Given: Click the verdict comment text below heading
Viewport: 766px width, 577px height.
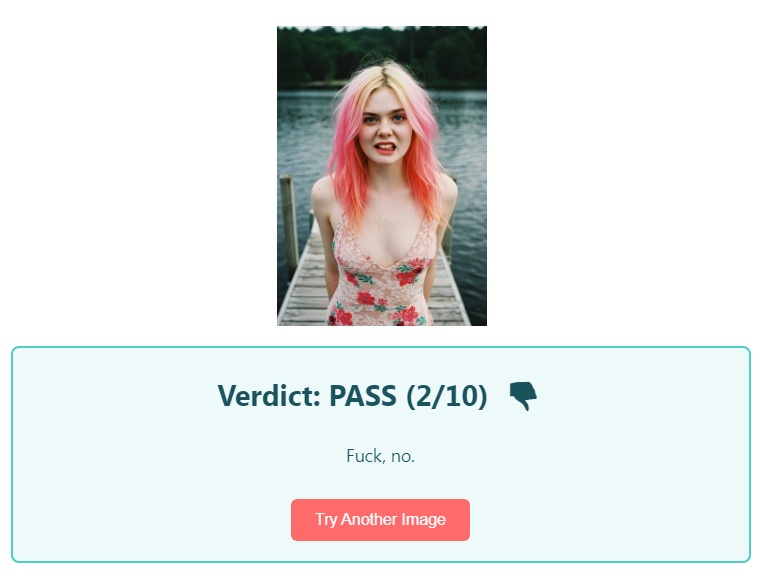Looking at the screenshot, I should tap(380, 456).
